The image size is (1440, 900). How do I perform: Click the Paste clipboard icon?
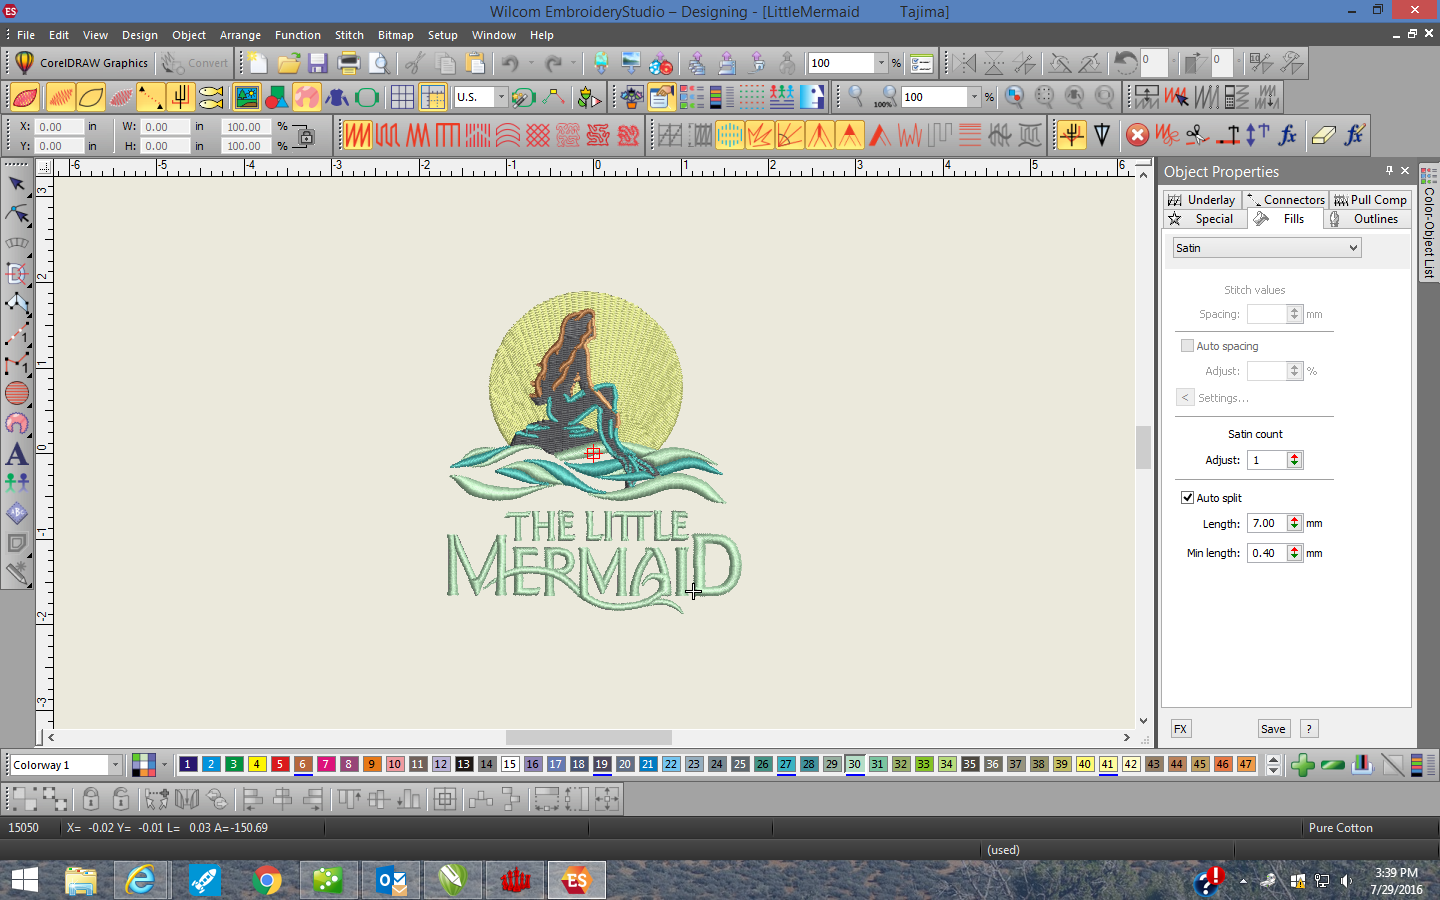(x=475, y=63)
